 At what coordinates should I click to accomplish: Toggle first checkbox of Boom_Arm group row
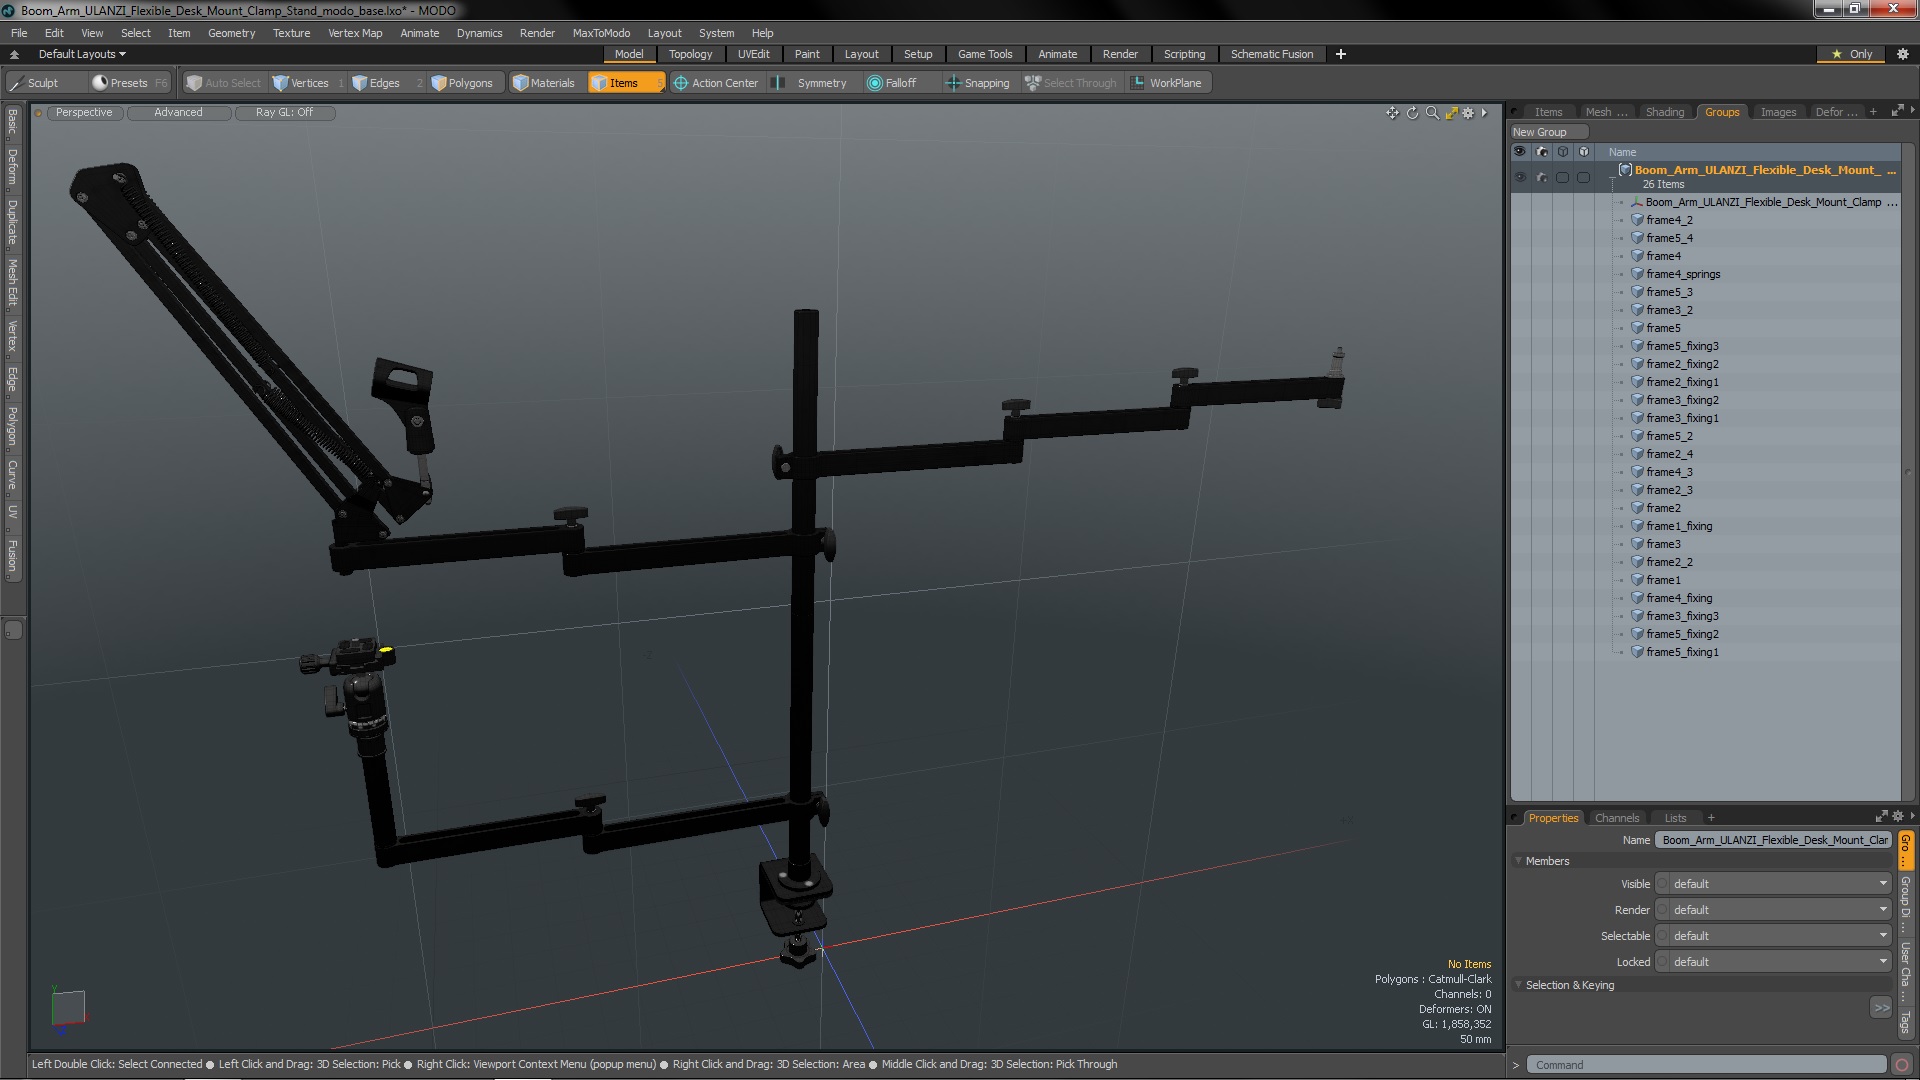(1562, 177)
